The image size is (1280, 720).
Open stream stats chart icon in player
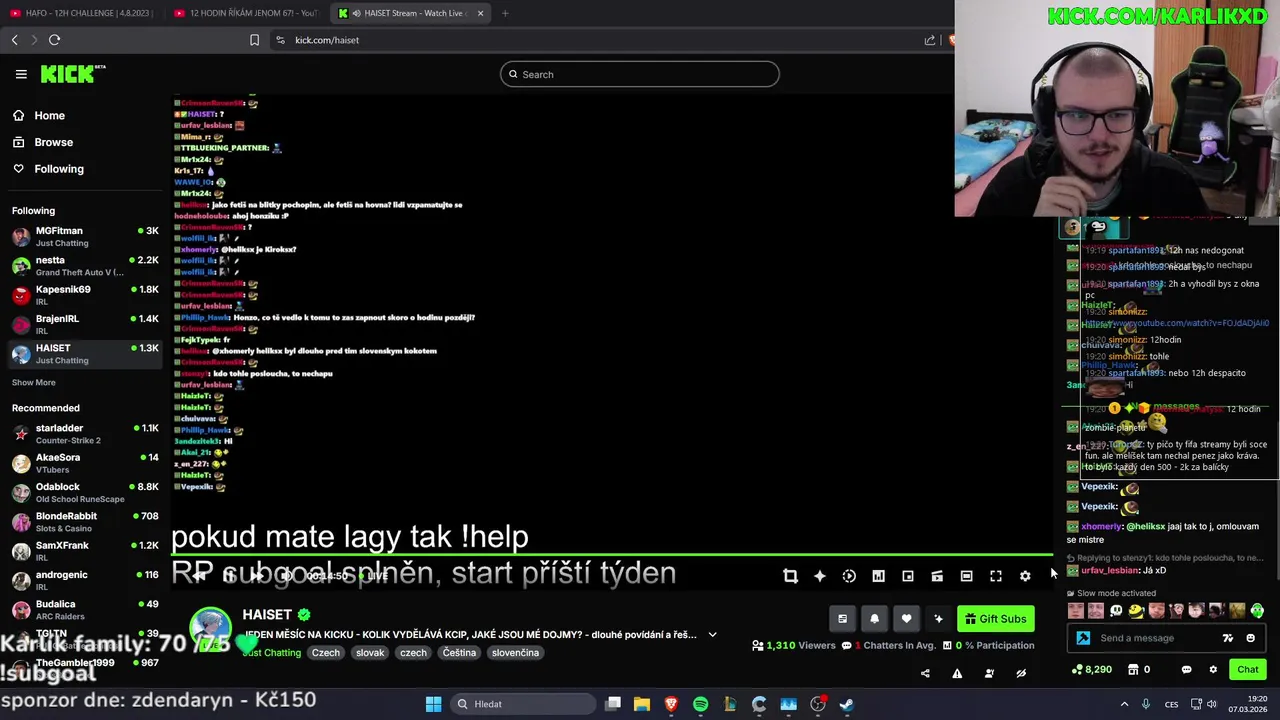coord(878,576)
